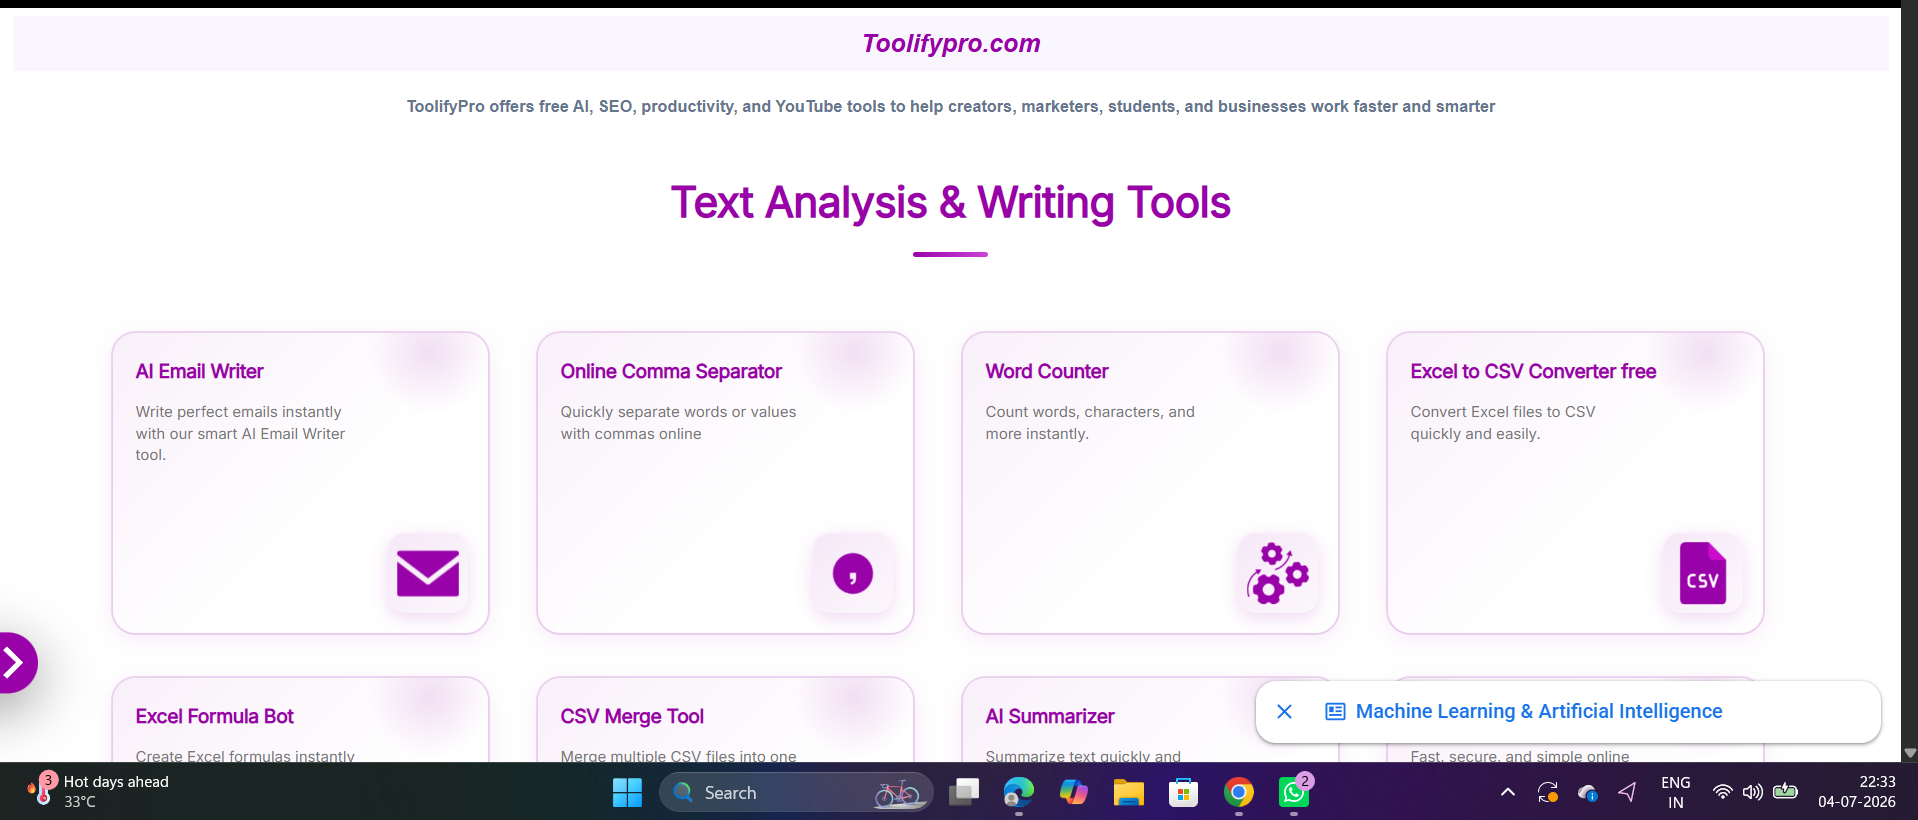Open the Word Counter tool title

1047,371
